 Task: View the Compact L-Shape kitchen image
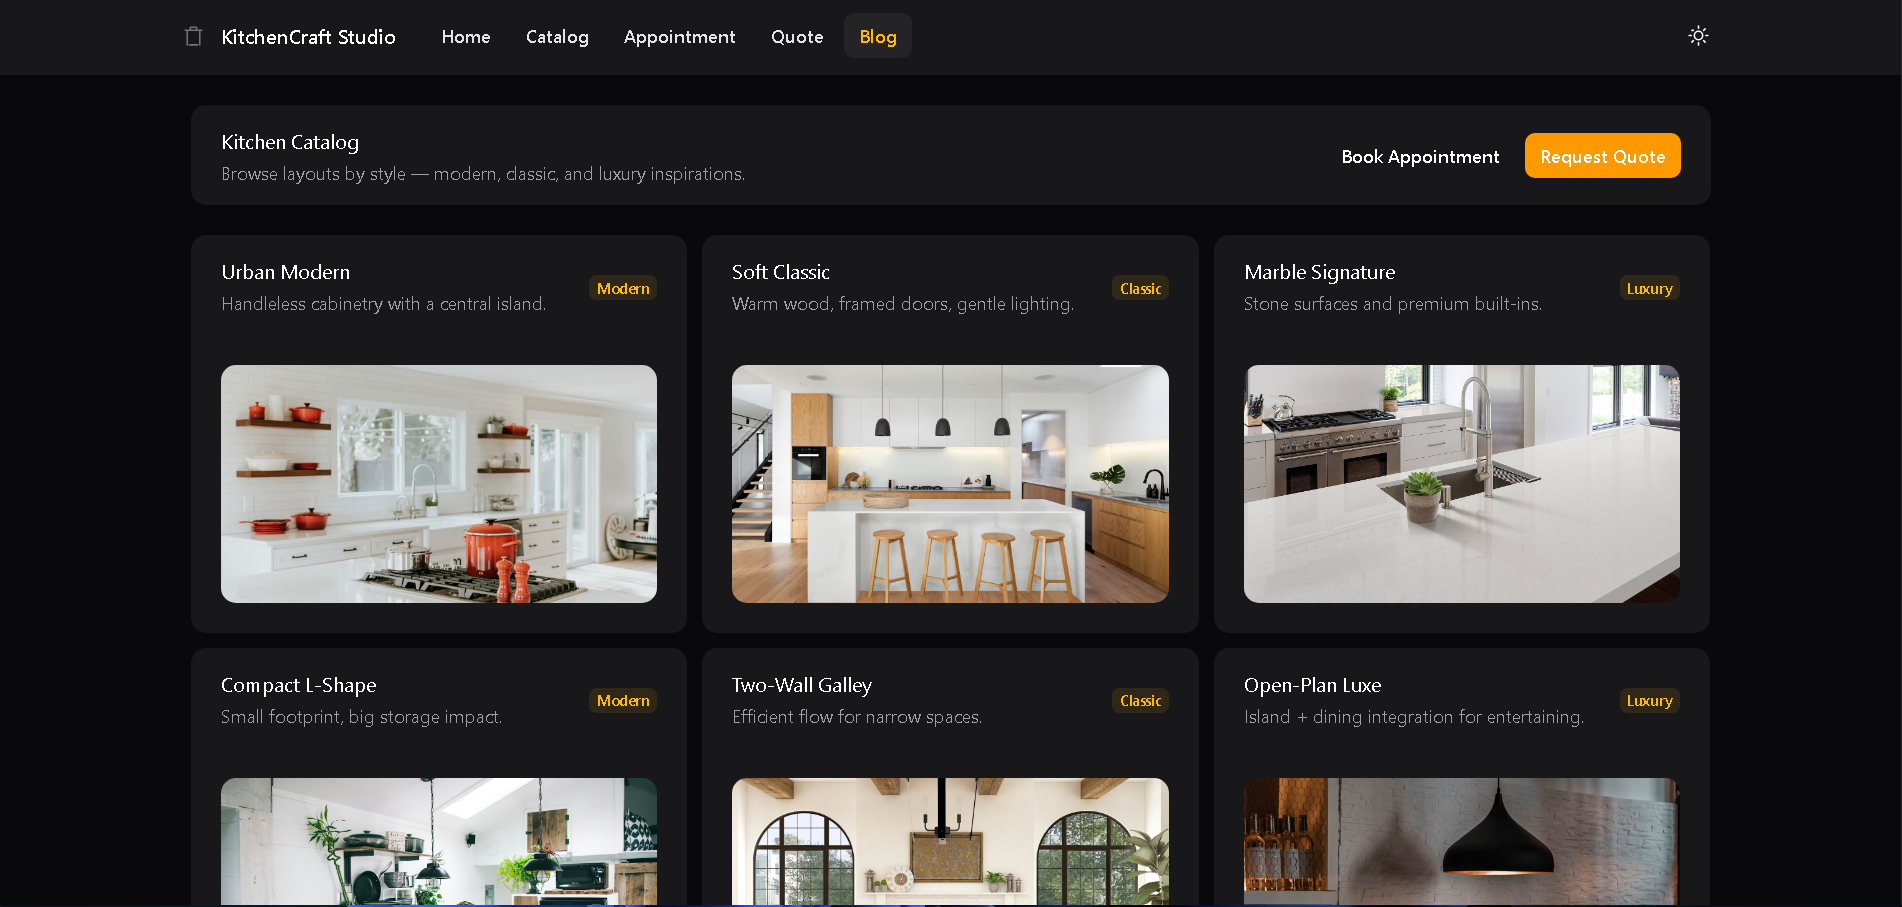439,842
